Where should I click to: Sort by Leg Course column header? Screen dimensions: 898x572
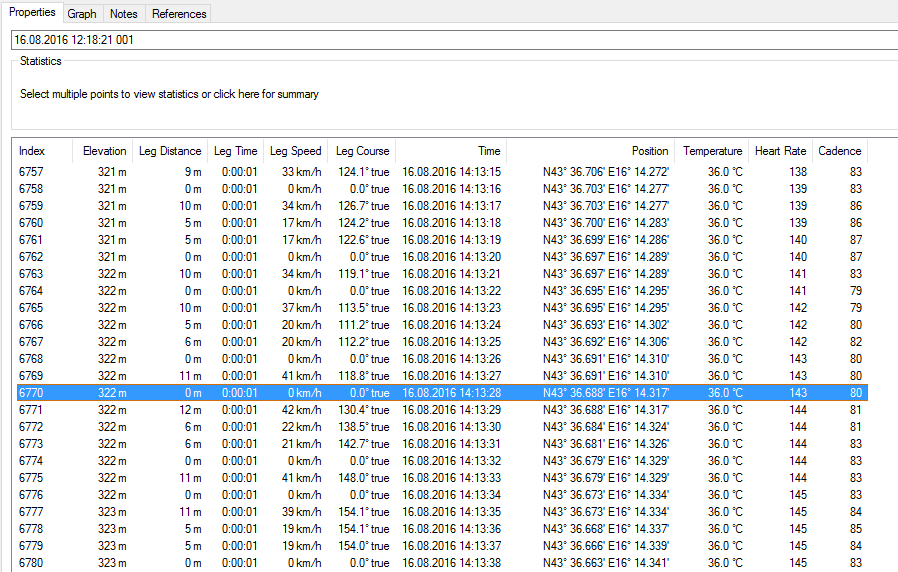pyautogui.click(x=362, y=151)
